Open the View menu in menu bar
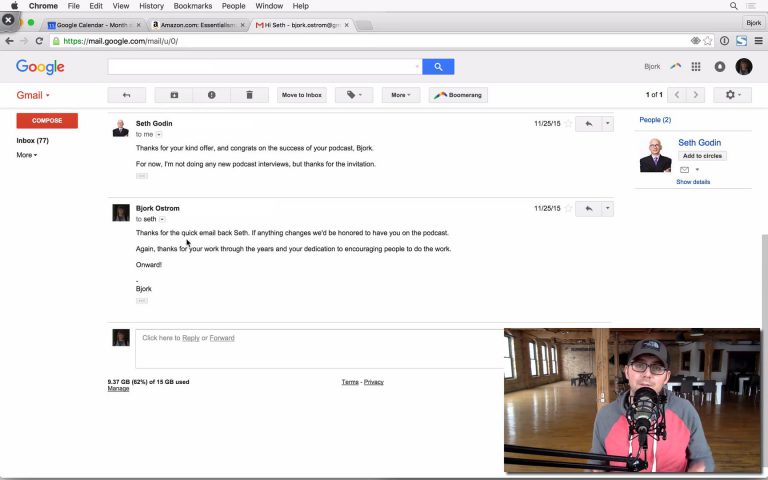The image size is (768, 480). pyautogui.click(x=120, y=6)
